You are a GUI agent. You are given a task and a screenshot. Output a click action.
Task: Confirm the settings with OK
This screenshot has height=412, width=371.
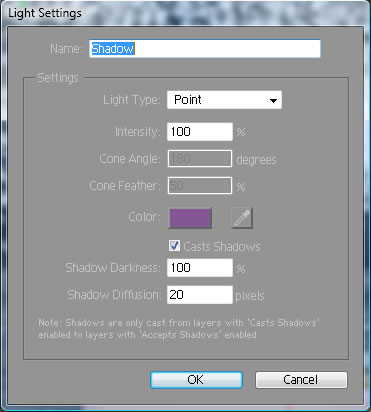pyautogui.click(x=196, y=380)
